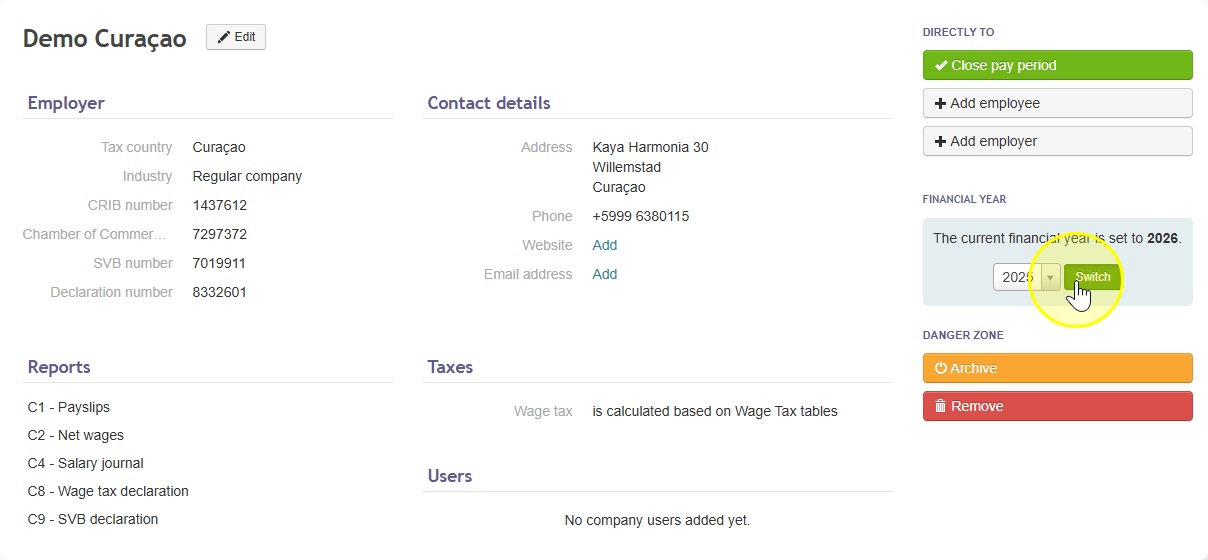Click the orange Archive button
Viewport: 1208px width, 560px height.
(x=1058, y=368)
